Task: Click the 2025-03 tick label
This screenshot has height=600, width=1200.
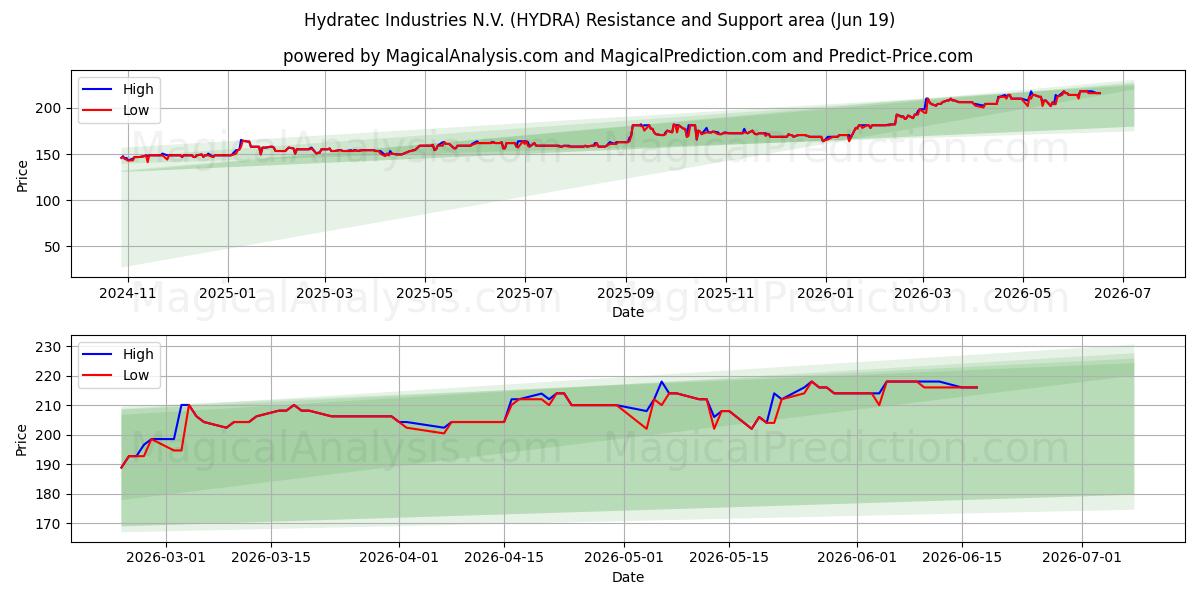Action: click(326, 293)
